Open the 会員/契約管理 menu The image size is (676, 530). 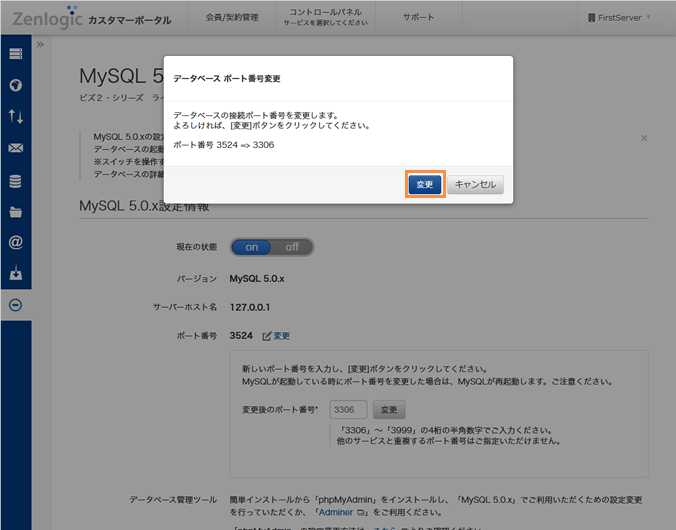[x=230, y=18]
